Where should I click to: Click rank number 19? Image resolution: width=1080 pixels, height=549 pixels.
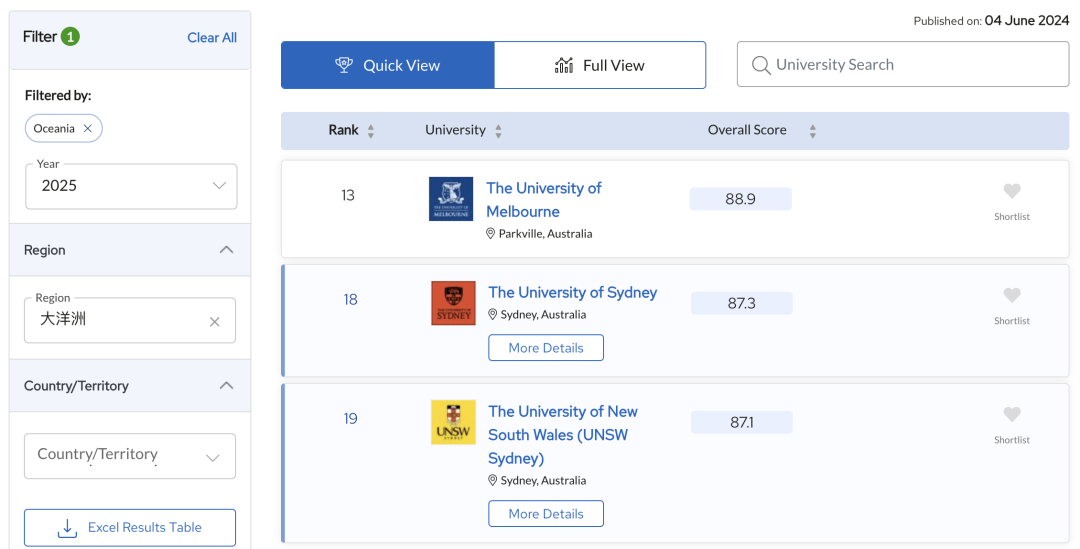pyautogui.click(x=351, y=419)
